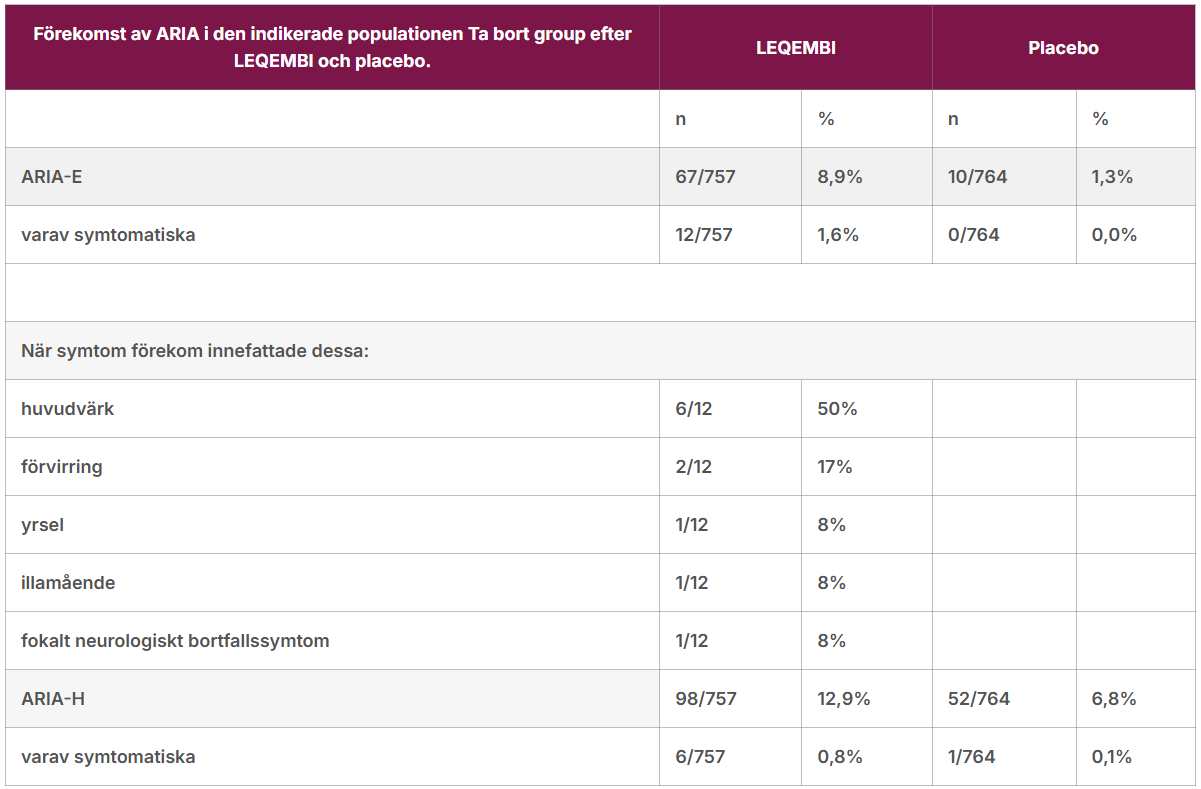
Task: Select the 98/757 cell
Action: click(x=705, y=699)
